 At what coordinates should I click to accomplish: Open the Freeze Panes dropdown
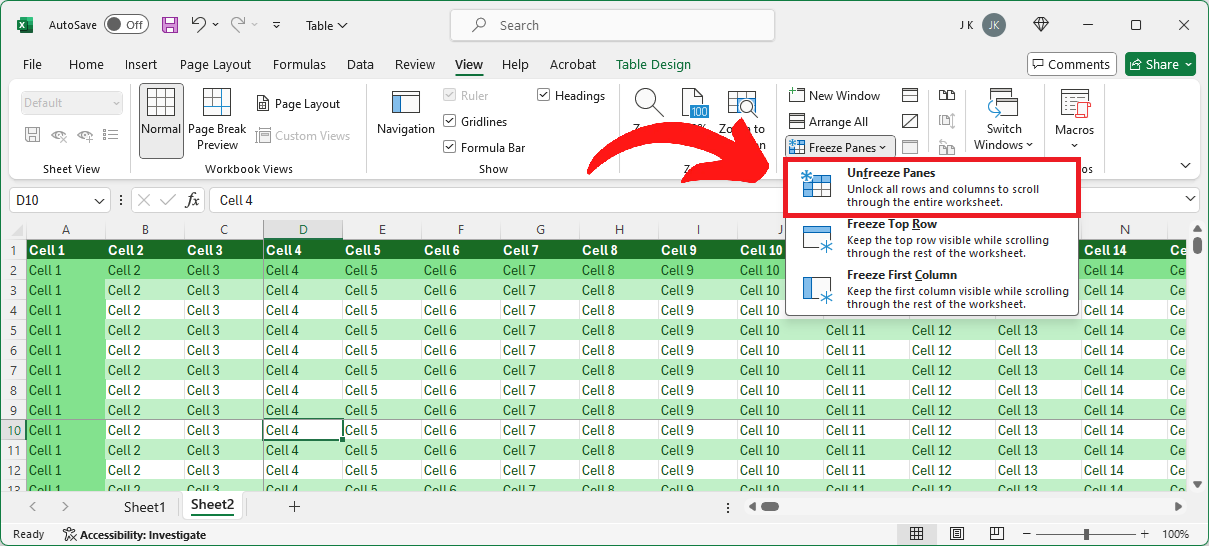click(838, 147)
